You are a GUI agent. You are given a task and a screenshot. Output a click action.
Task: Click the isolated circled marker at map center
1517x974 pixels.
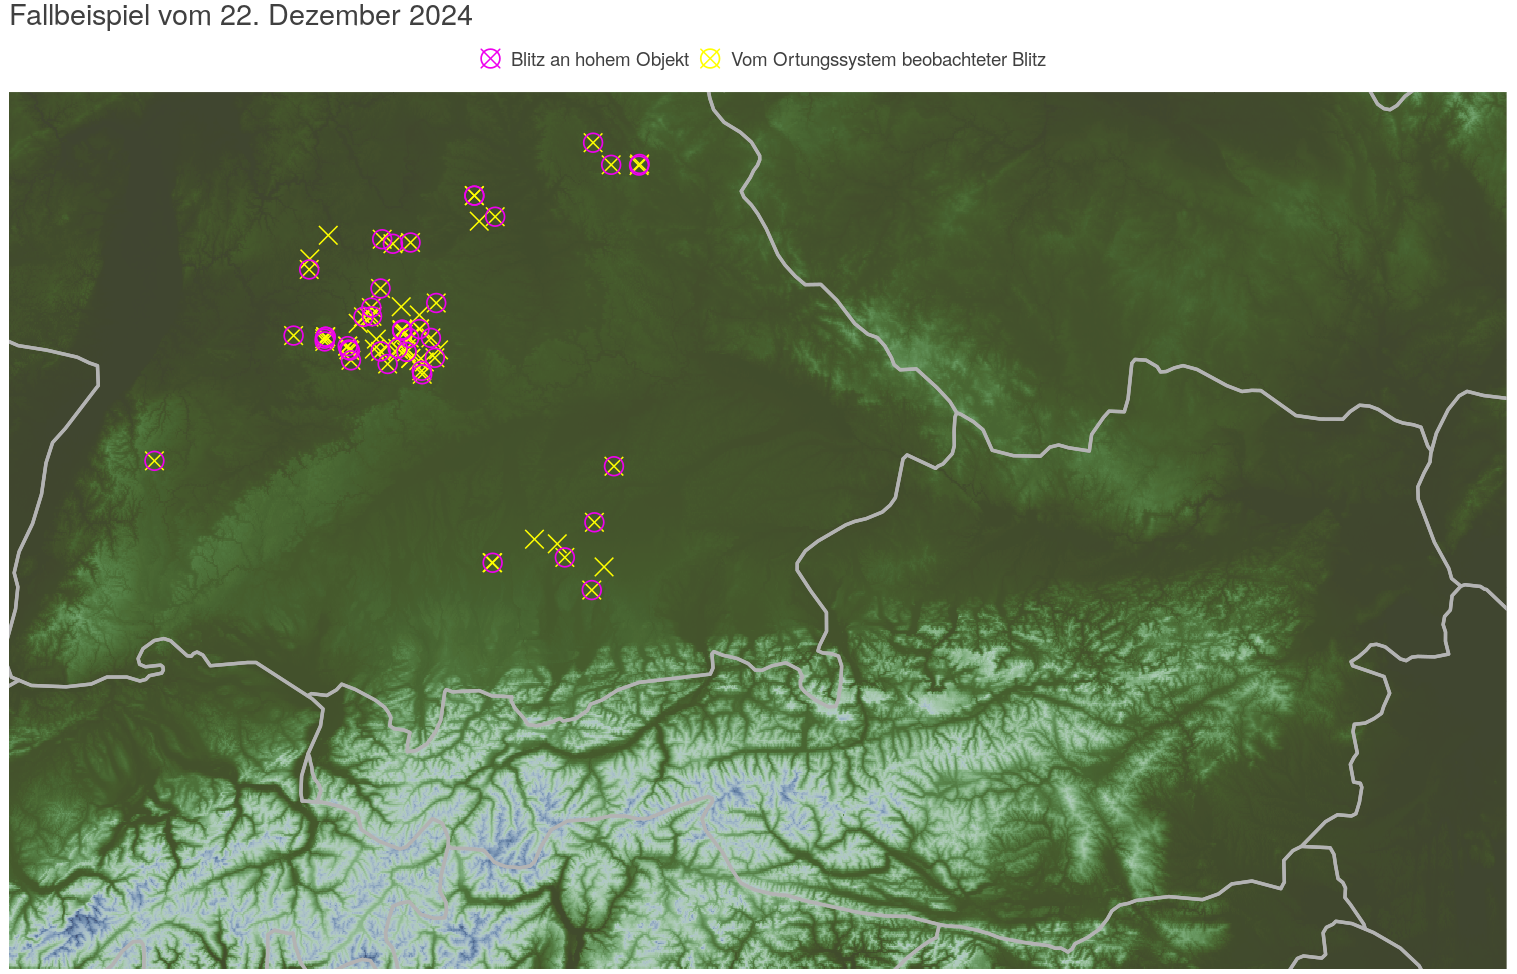[x=614, y=466]
